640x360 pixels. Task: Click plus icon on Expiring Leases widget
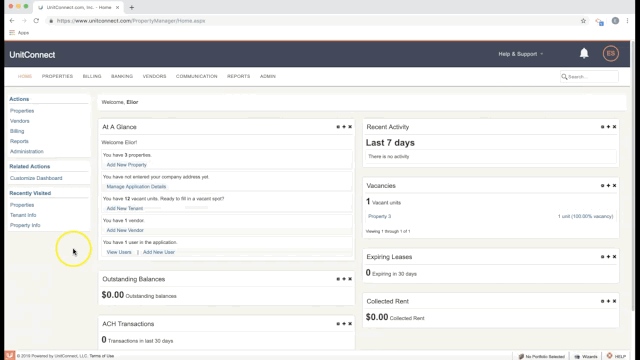pyautogui.click(x=608, y=257)
